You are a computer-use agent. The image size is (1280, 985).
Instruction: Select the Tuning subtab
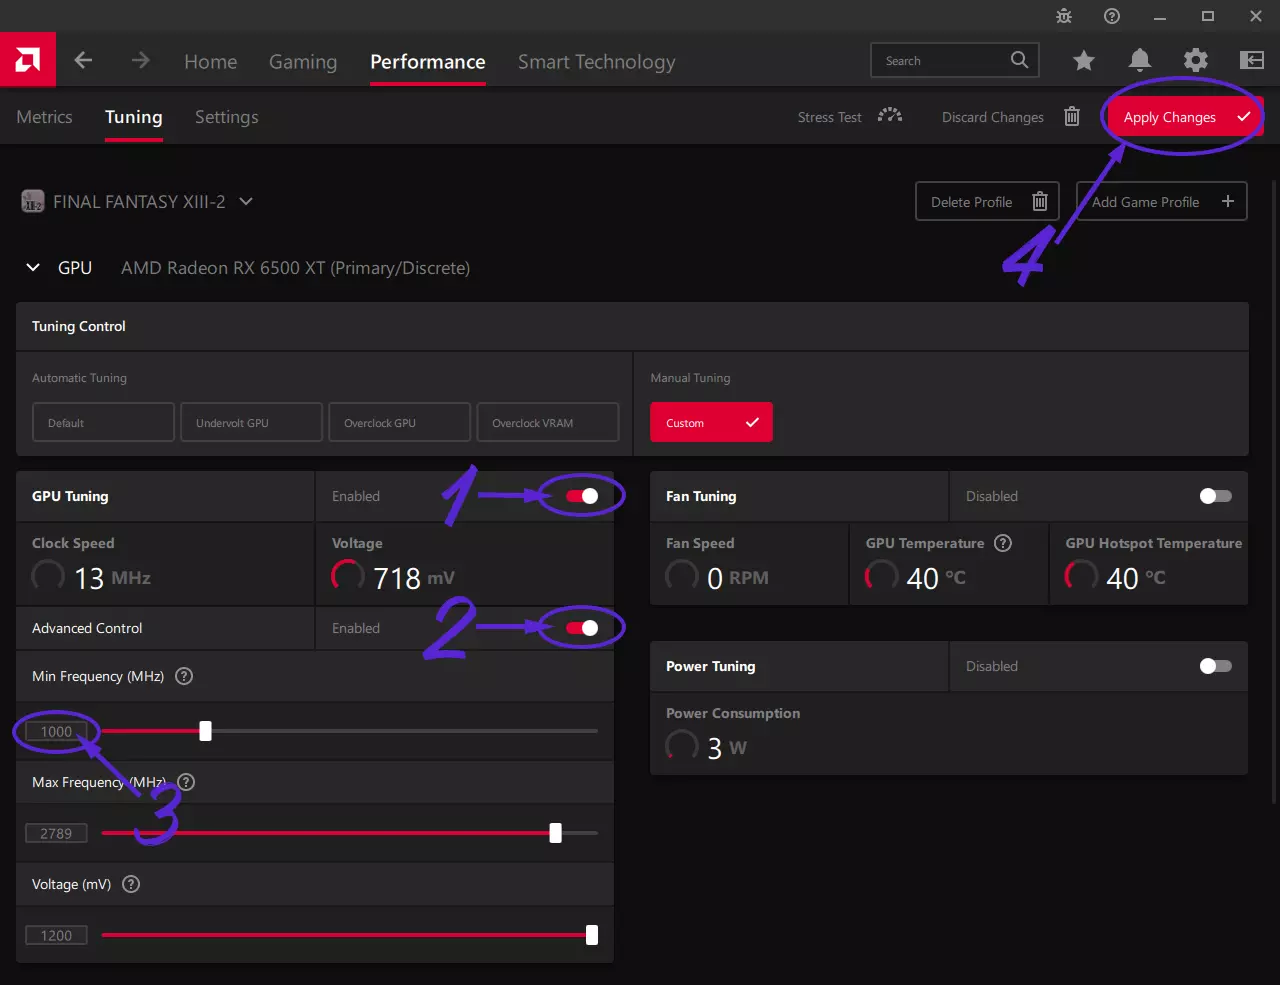click(134, 117)
